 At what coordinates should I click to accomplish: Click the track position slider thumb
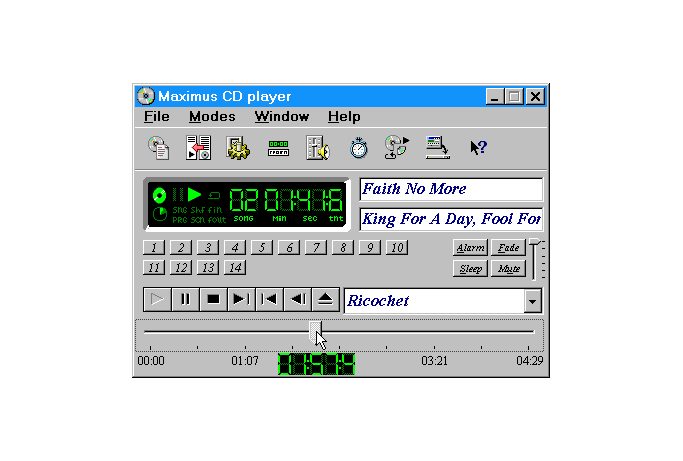pos(315,332)
